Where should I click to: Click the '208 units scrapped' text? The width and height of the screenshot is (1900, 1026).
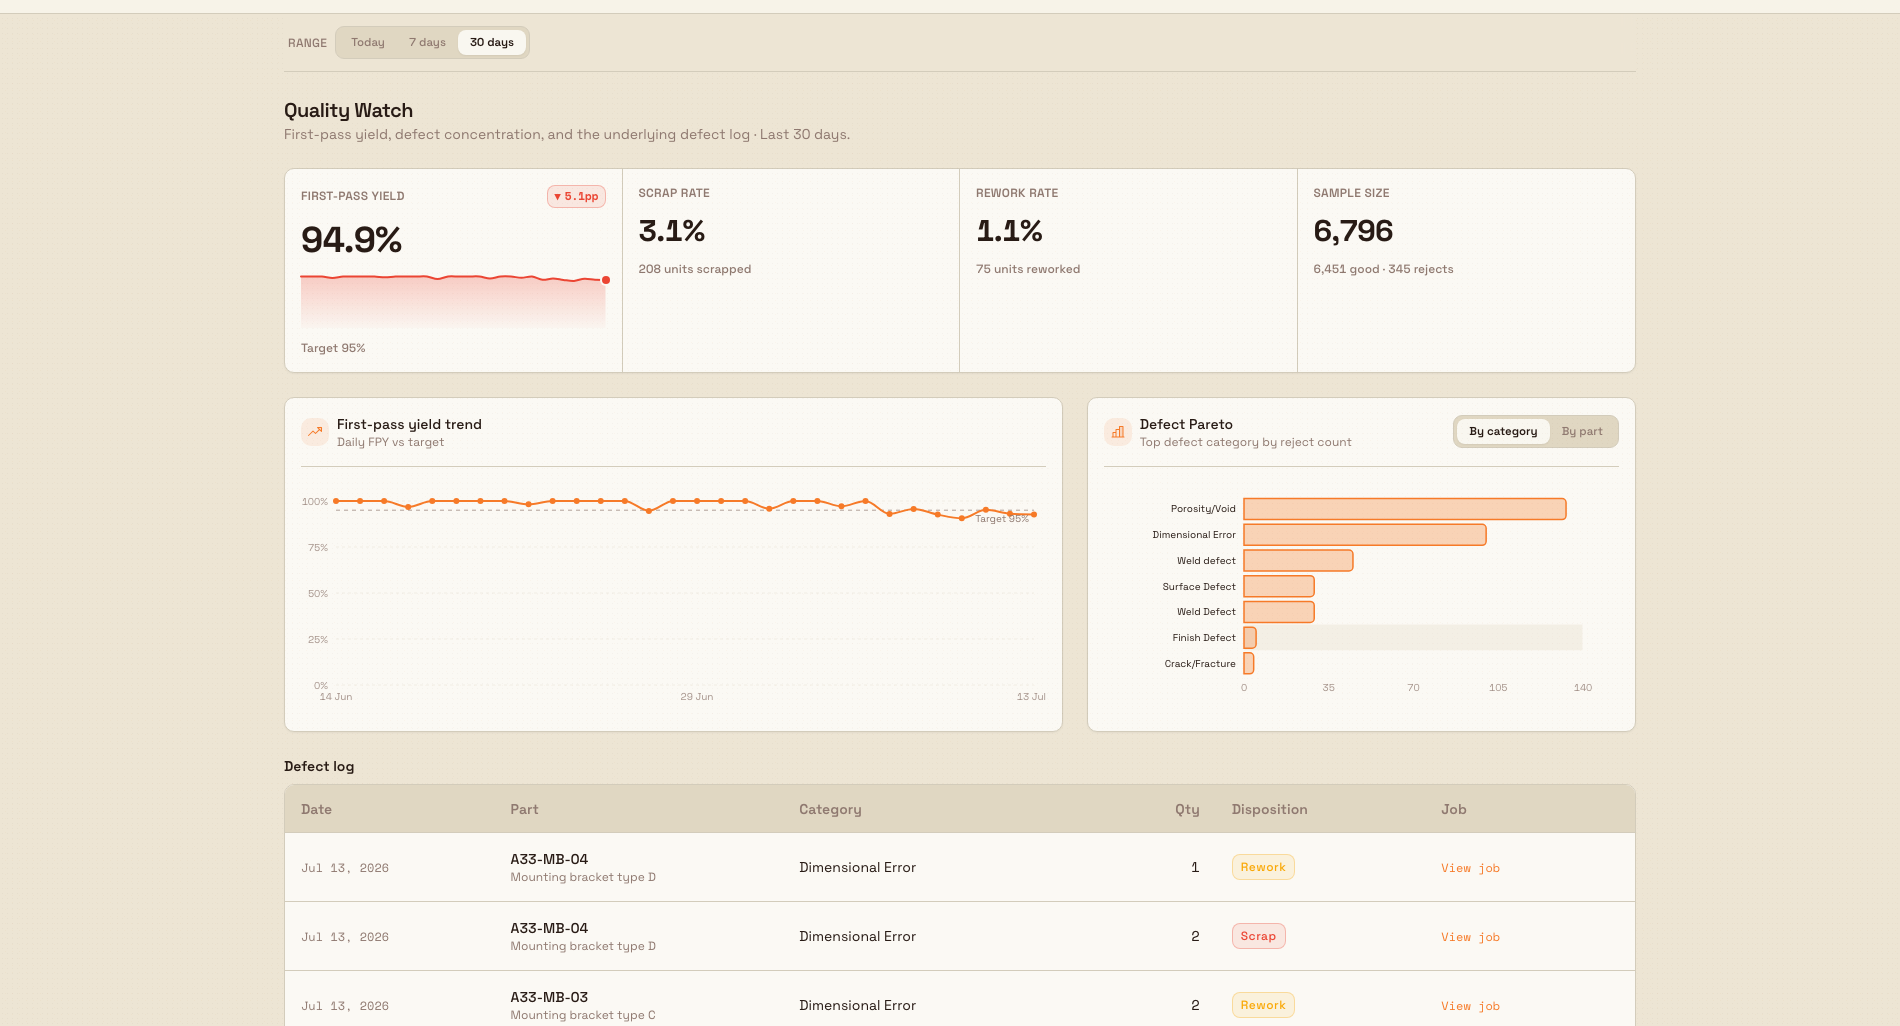(695, 269)
